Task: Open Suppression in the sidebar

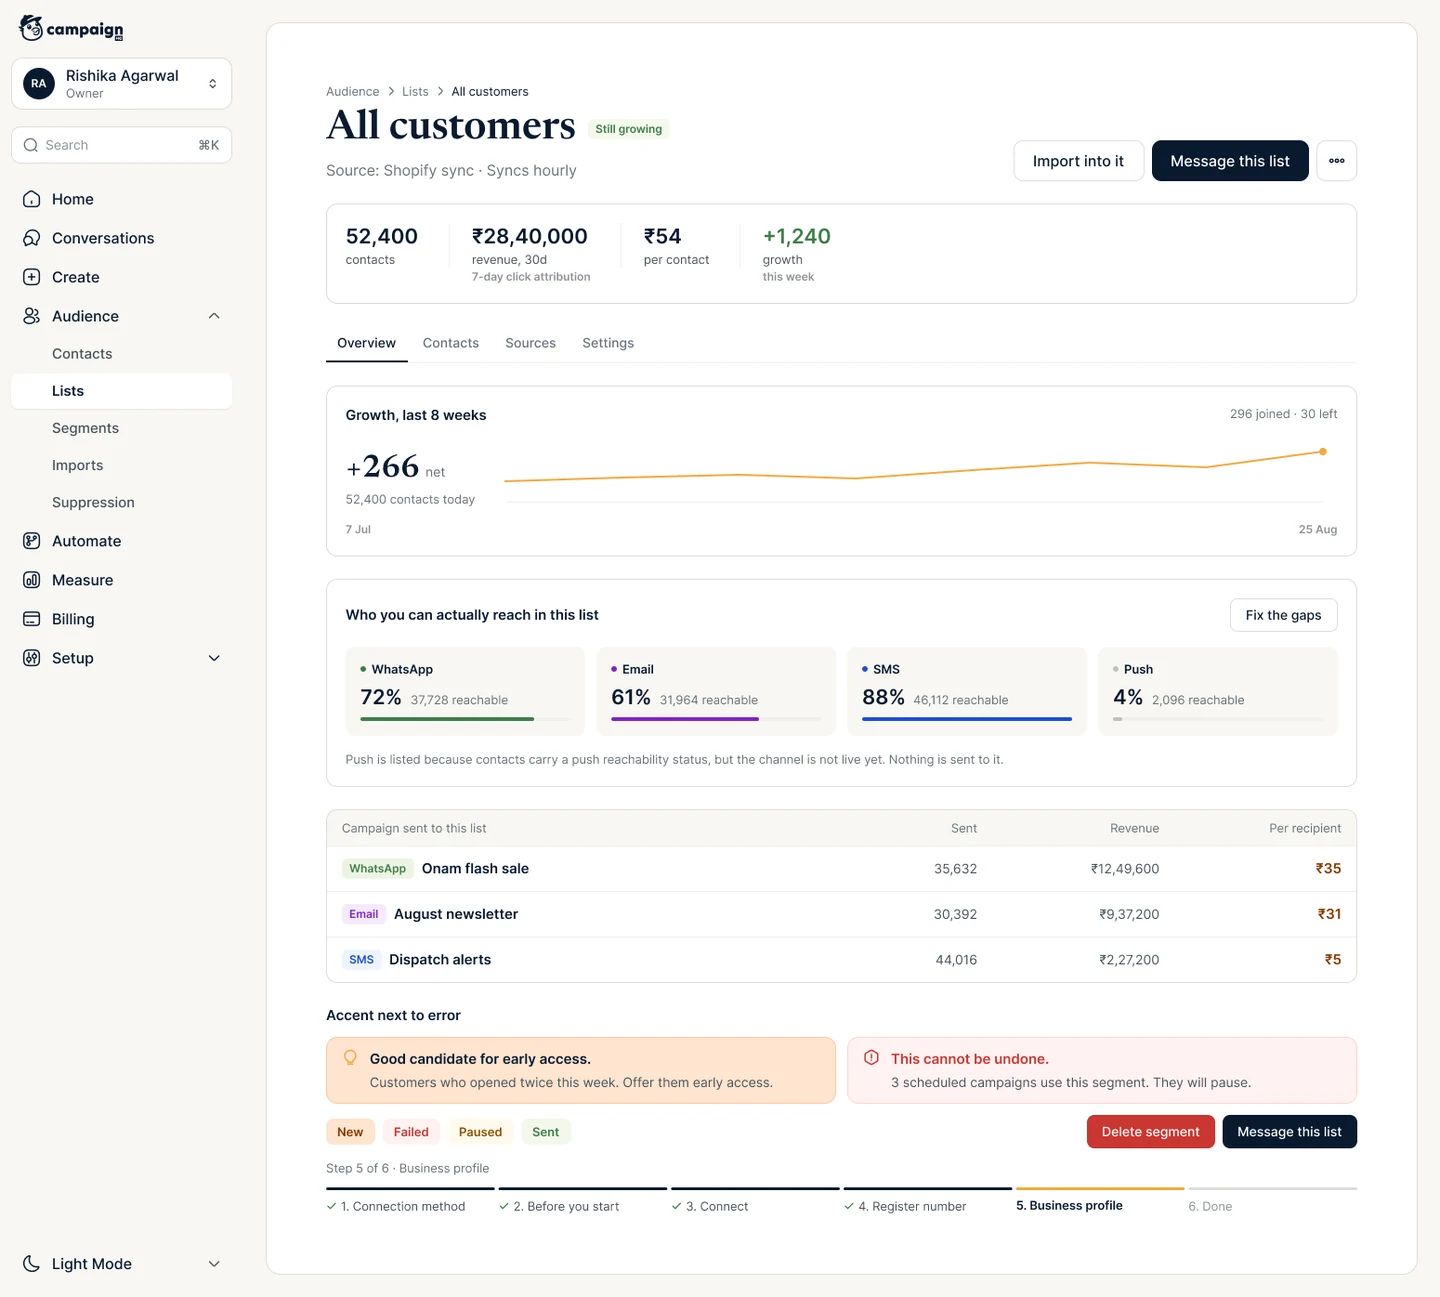Action: (122, 502)
